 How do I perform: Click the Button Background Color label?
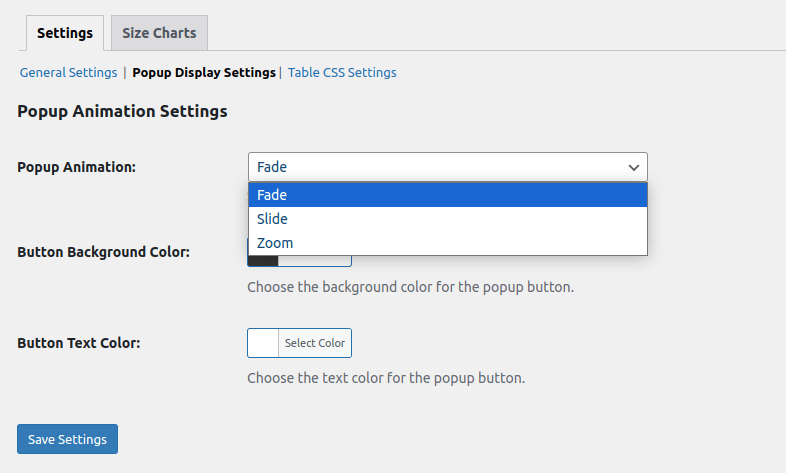pos(103,252)
